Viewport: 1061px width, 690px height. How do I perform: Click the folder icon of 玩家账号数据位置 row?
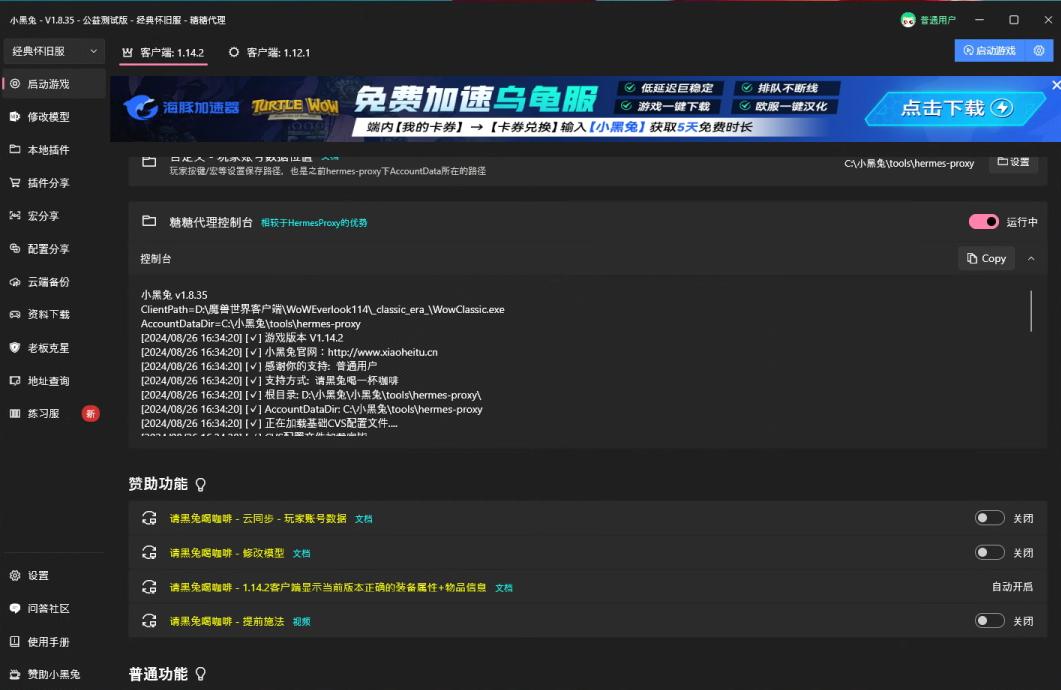pyautogui.click(x=149, y=162)
